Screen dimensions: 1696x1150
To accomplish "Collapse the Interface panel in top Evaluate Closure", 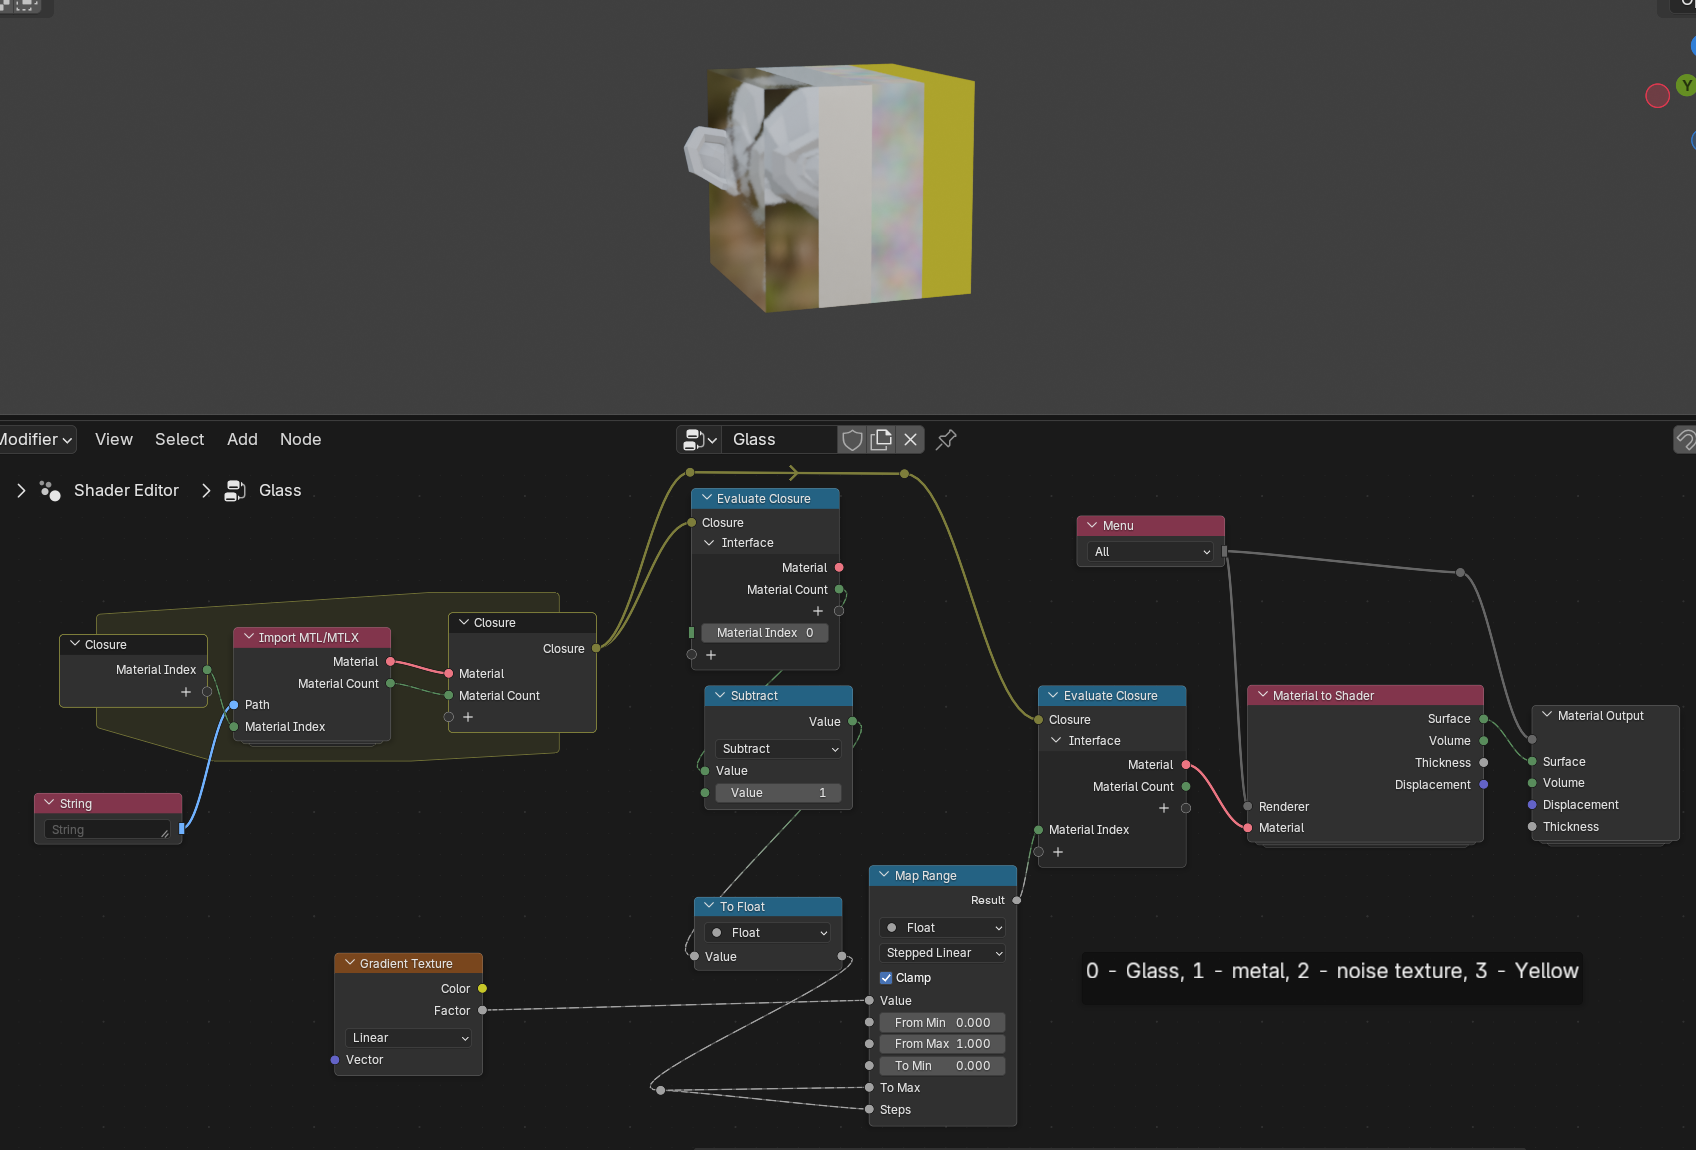I will click(x=709, y=543).
